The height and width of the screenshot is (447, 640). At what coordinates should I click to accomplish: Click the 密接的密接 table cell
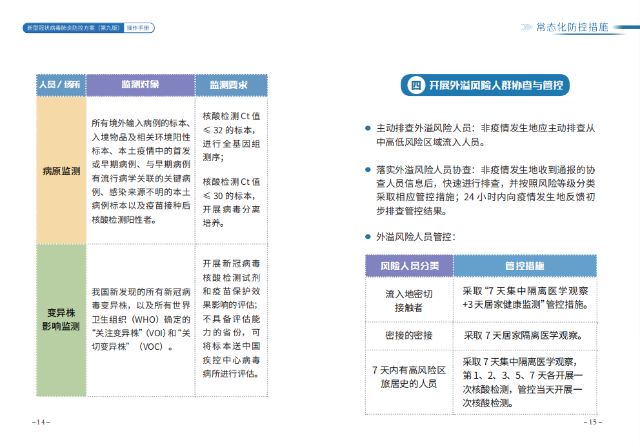(407, 336)
